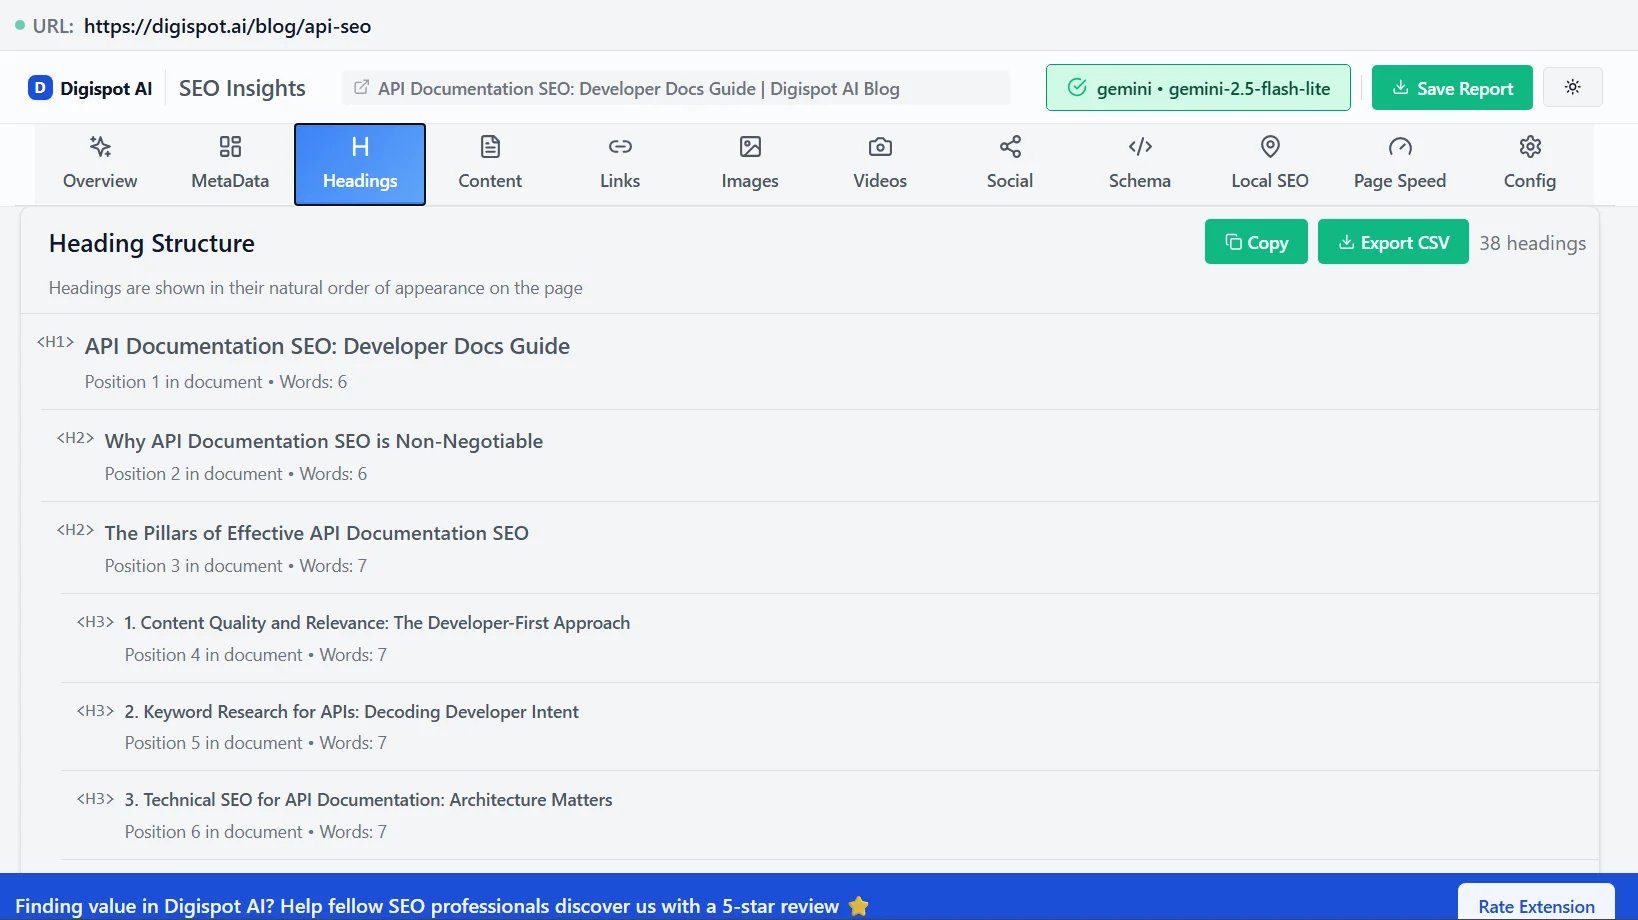
Task: Check the Videos section
Action: [879, 162]
